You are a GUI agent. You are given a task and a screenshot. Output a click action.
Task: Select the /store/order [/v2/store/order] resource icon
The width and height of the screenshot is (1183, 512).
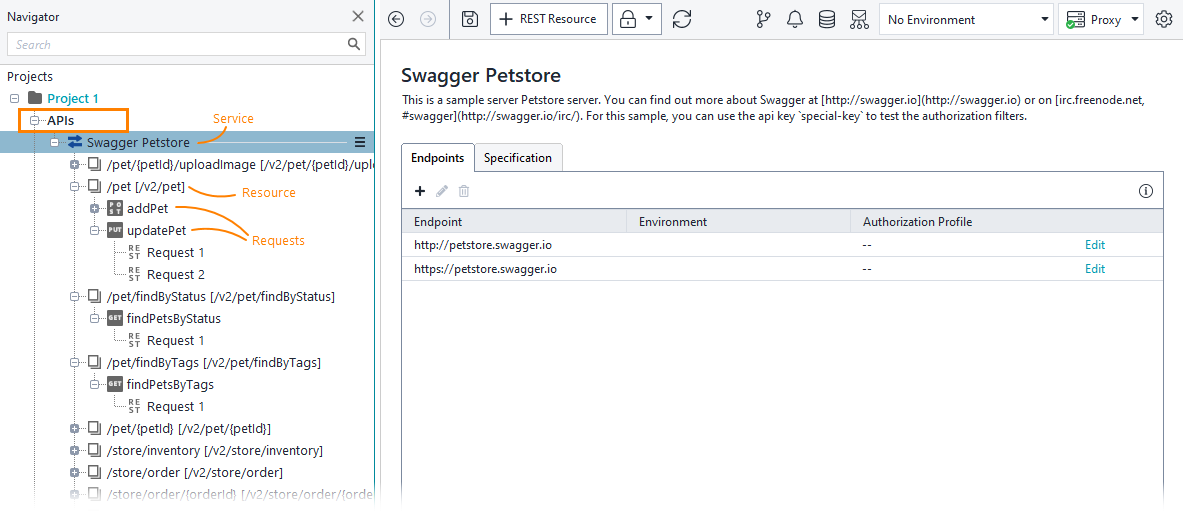[94, 473]
